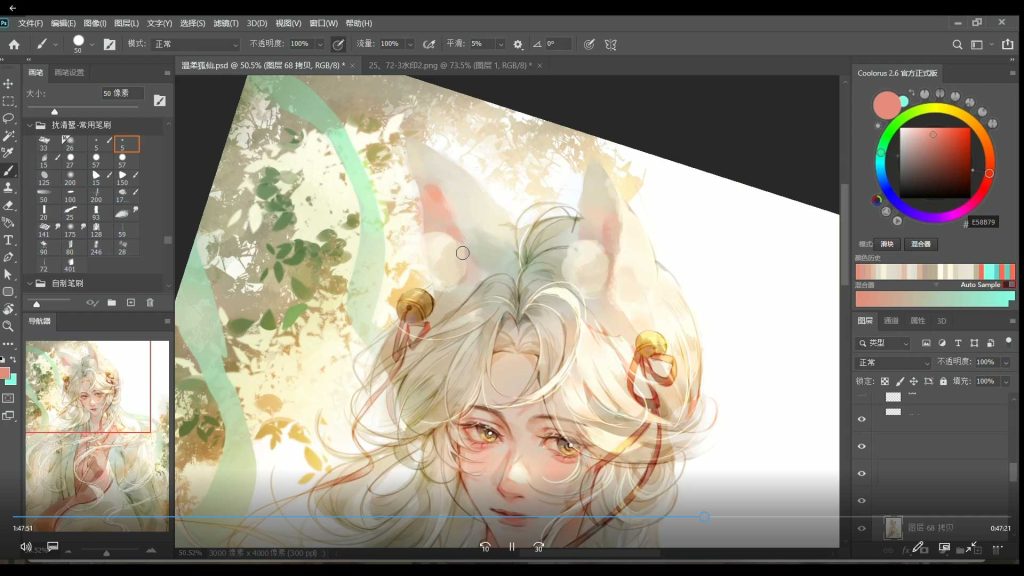Open brush settings panel icon in options bar
Image resolution: width=1024 pixels, height=576 pixels.
pos(110,44)
